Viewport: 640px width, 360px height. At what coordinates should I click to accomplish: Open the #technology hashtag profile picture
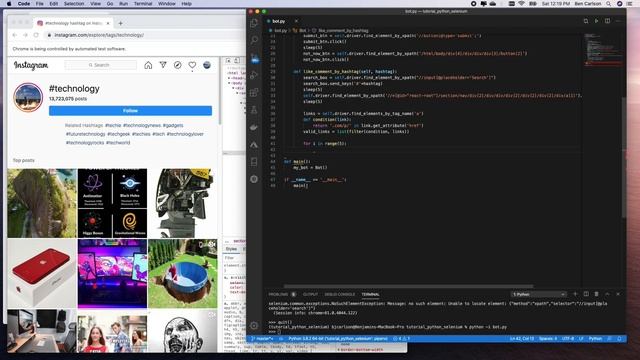[x=28, y=98]
